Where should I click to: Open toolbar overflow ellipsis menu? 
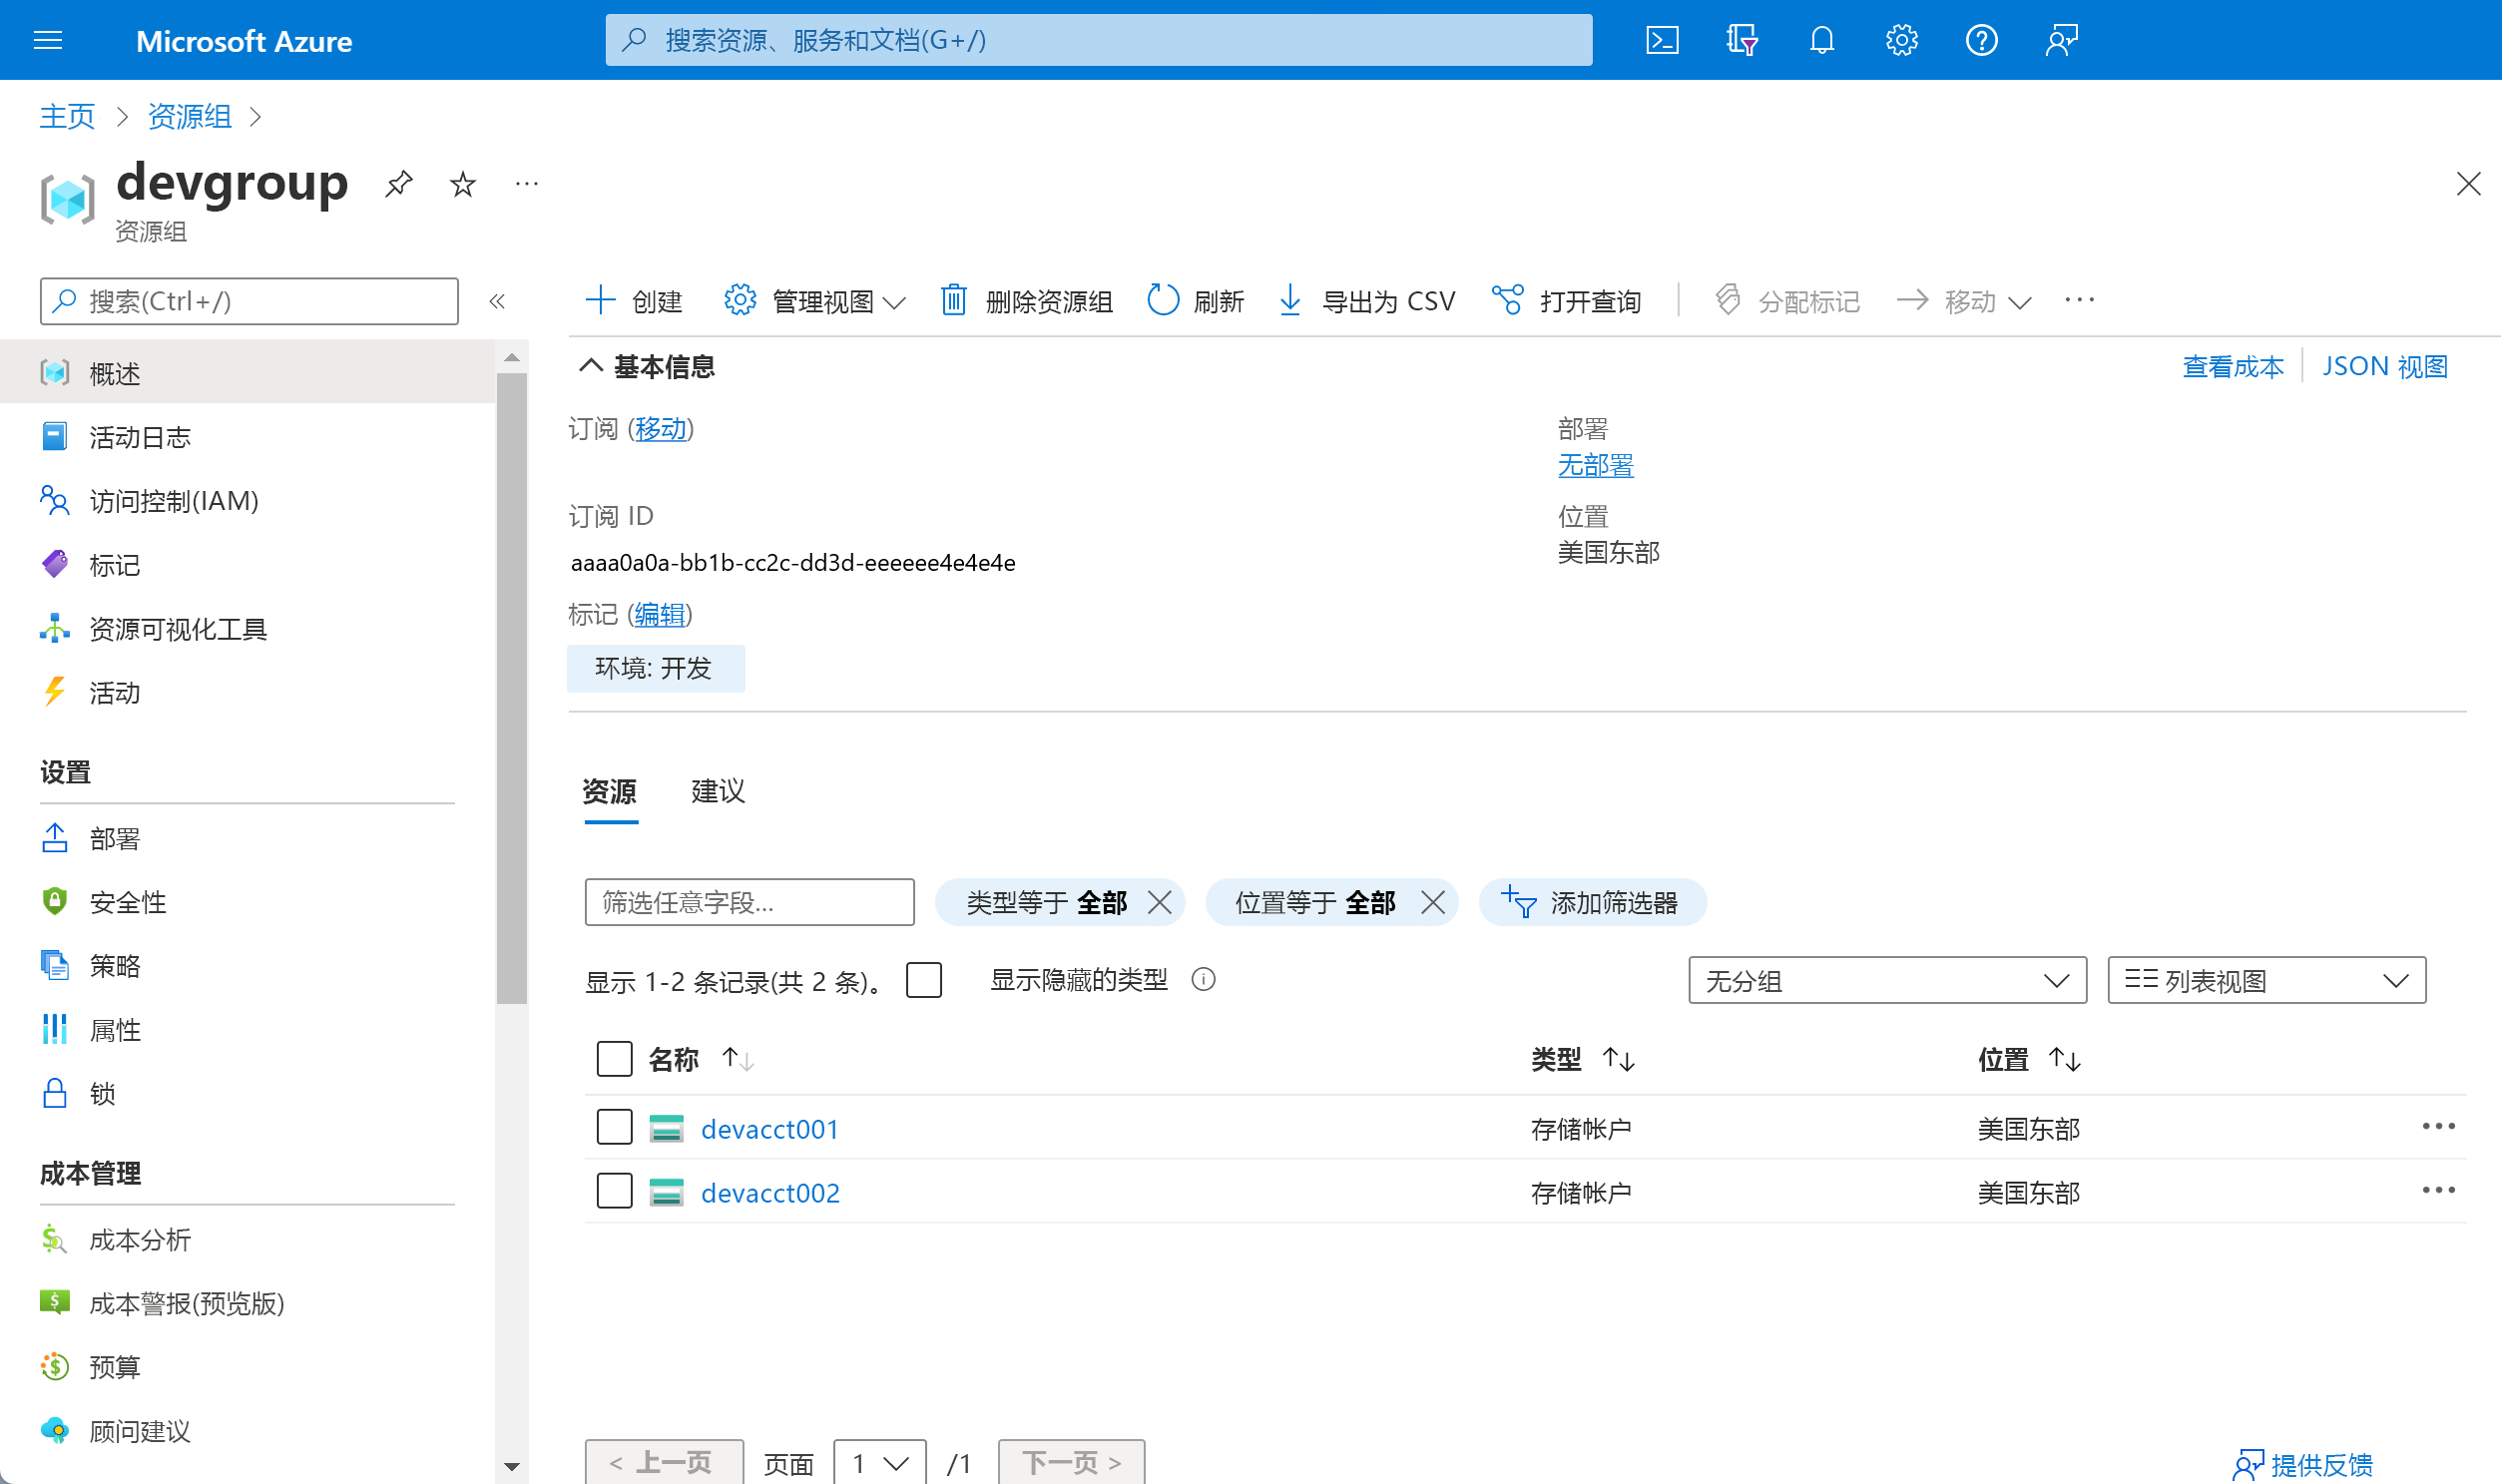tap(2079, 300)
